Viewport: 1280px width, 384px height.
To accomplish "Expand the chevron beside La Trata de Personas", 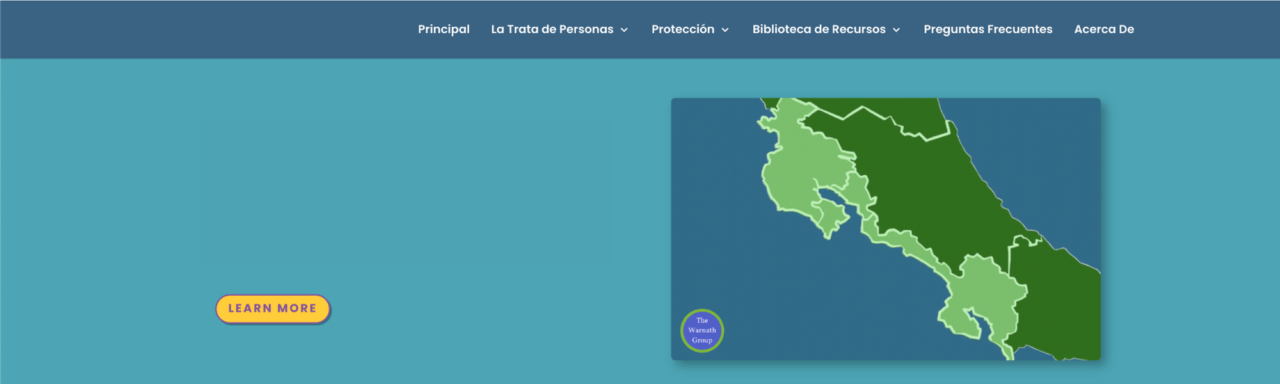I will click(x=624, y=30).
